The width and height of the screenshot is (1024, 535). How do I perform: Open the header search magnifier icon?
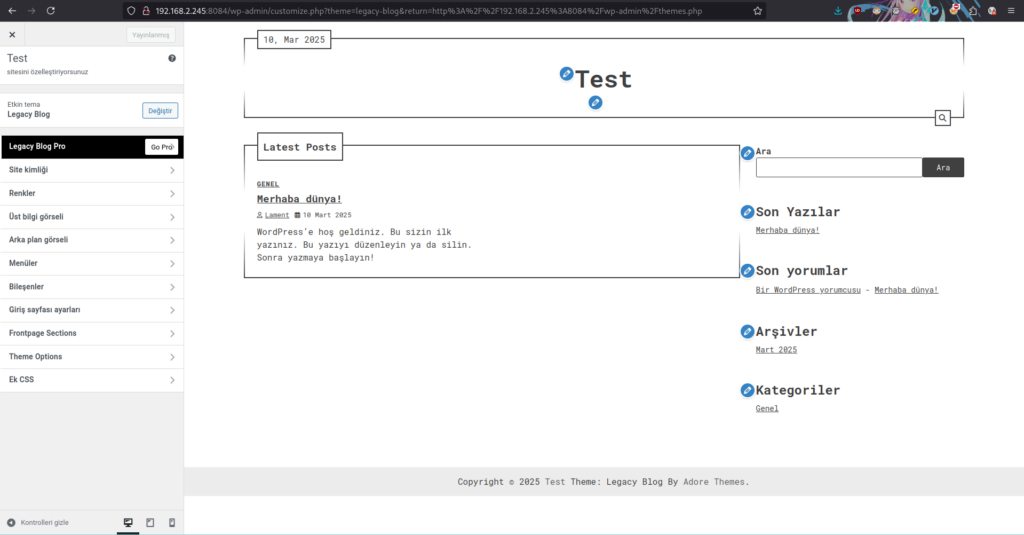tap(942, 119)
